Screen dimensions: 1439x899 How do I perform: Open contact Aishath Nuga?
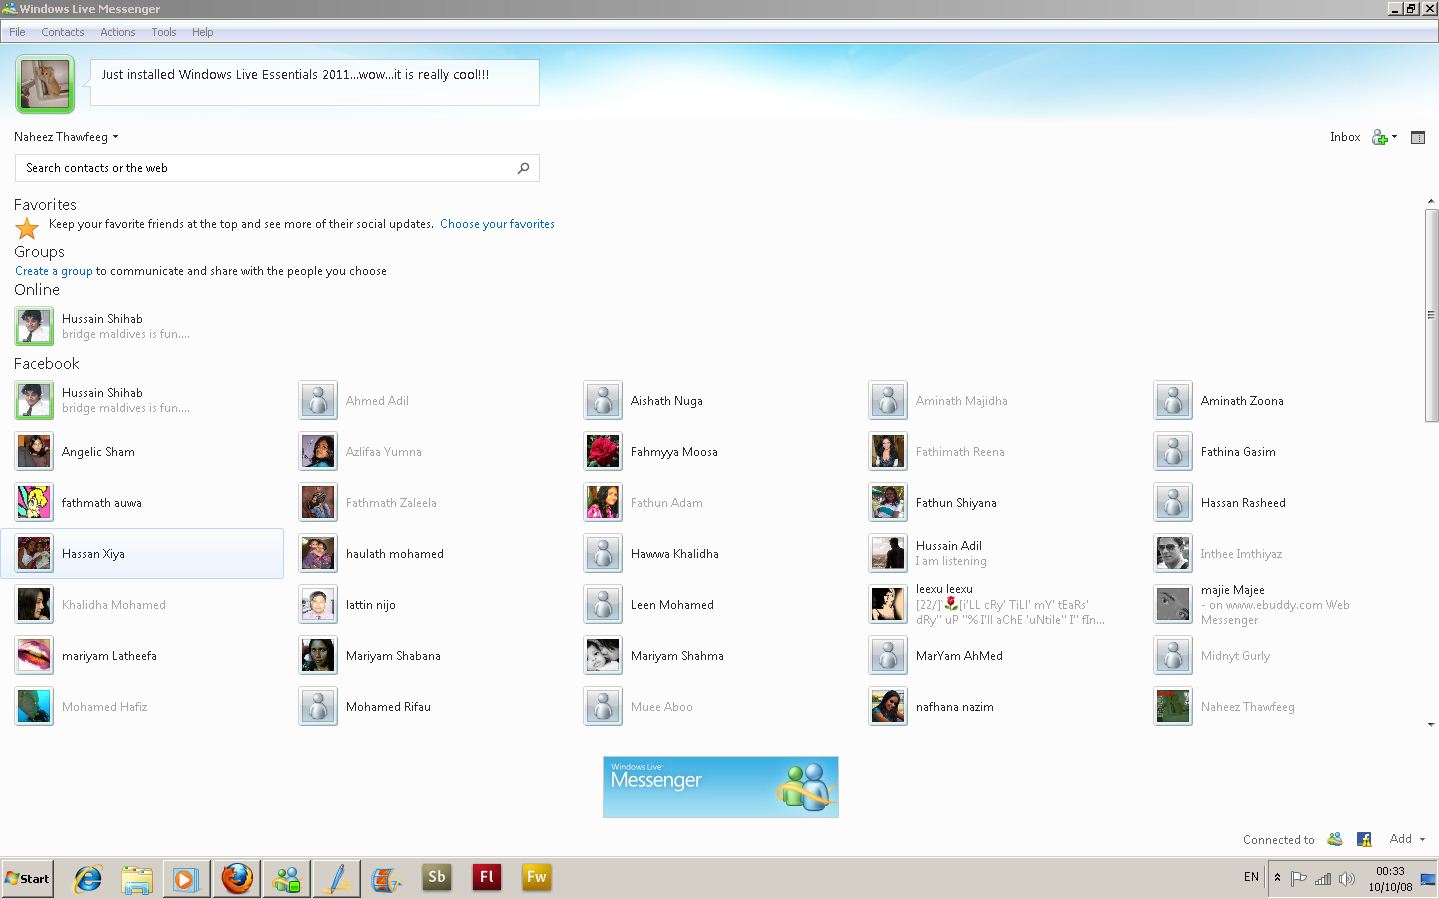(x=667, y=401)
